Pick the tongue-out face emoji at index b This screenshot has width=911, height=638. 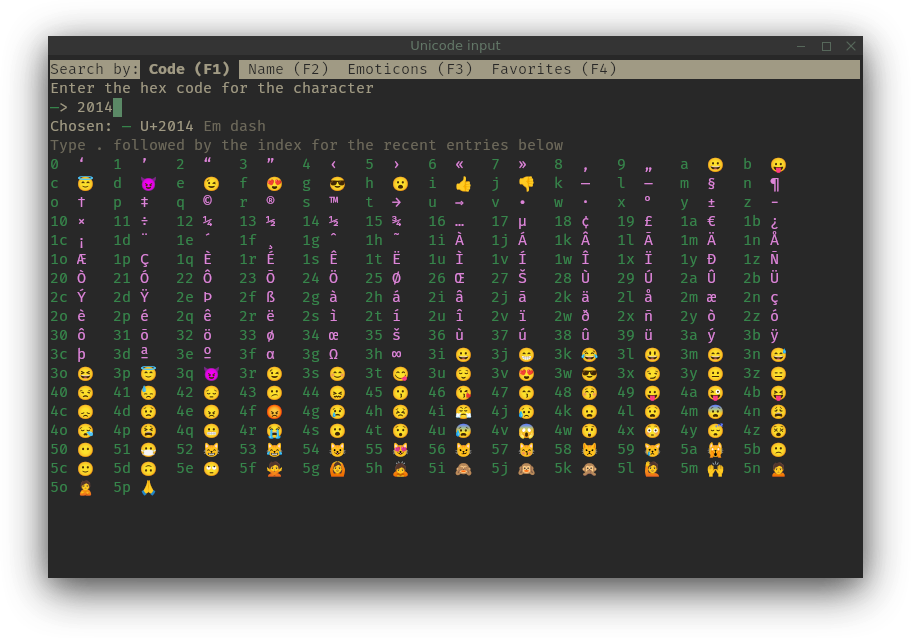click(x=778, y=165)
